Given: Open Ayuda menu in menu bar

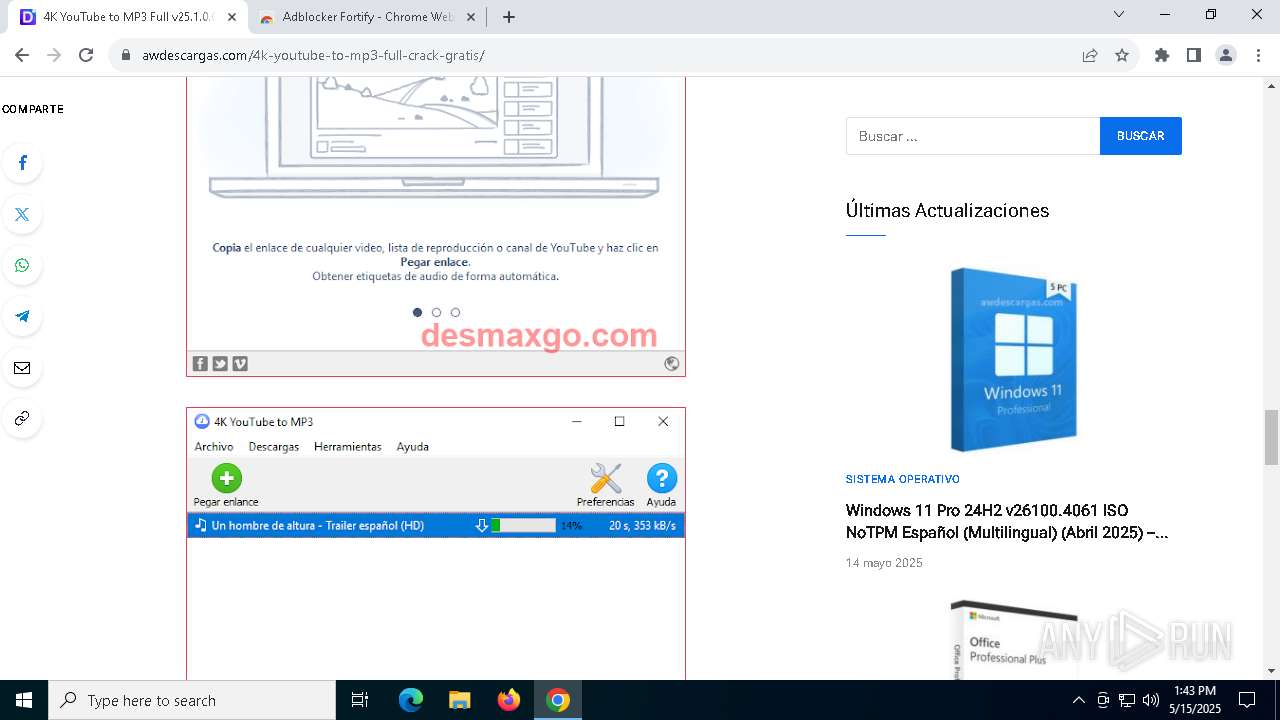Looking at the screenshot, I should [x=412, y=447].
